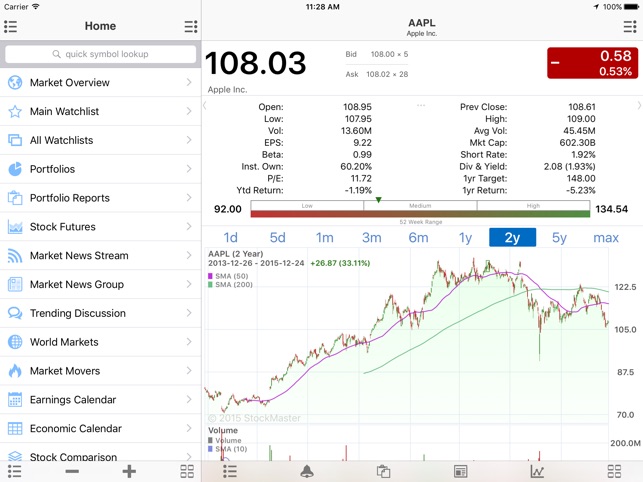
Task: Open Market News Group list item
Action: [100, 284]
